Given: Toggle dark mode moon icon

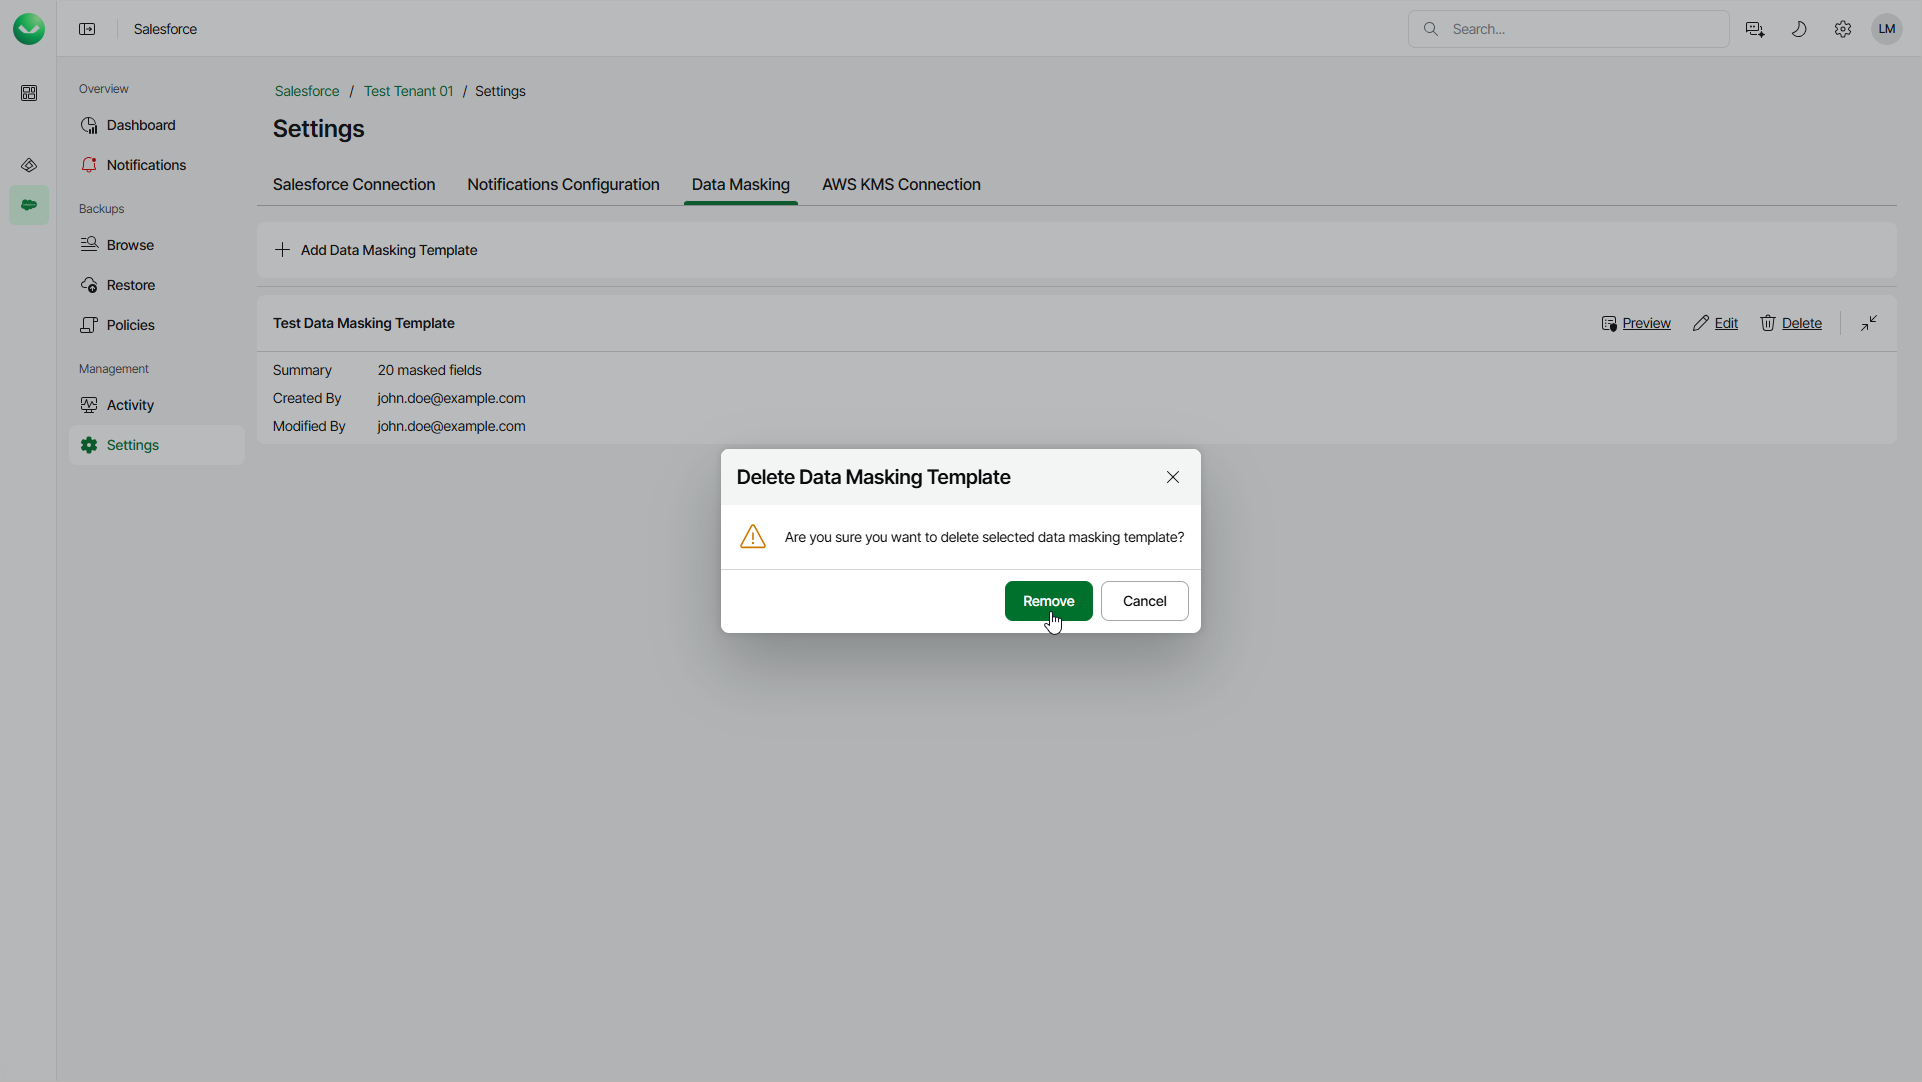Looking at the screenshot, I should click(x=1799, y=29).
